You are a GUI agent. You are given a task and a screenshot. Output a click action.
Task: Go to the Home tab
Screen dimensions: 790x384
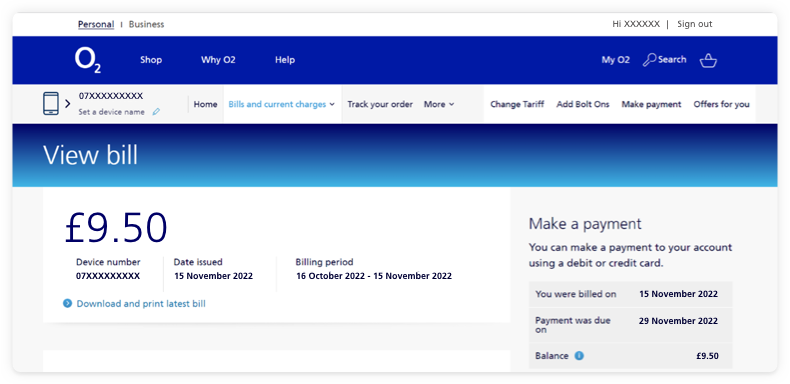click(206, 104)
